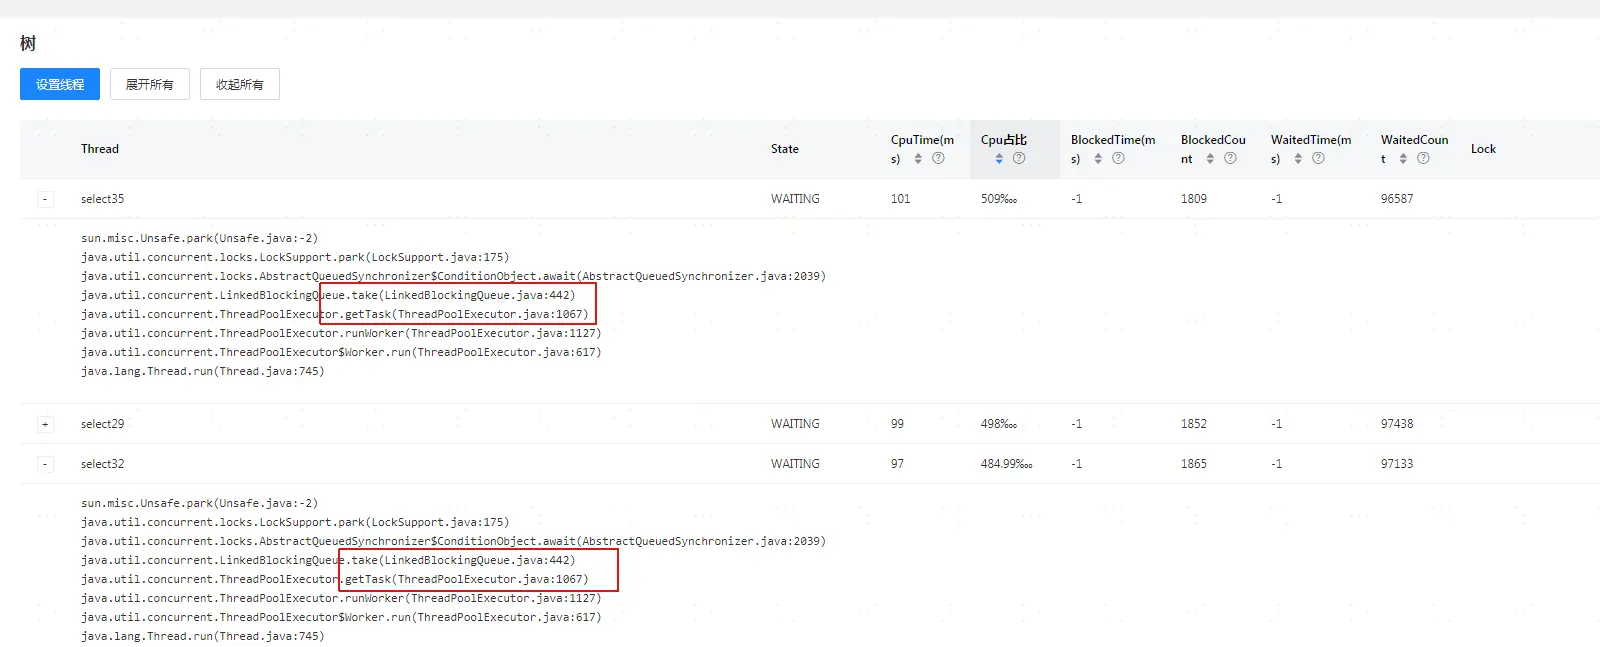Click the BlockedCount value 1852
1600x647 pixels.
1194,424
